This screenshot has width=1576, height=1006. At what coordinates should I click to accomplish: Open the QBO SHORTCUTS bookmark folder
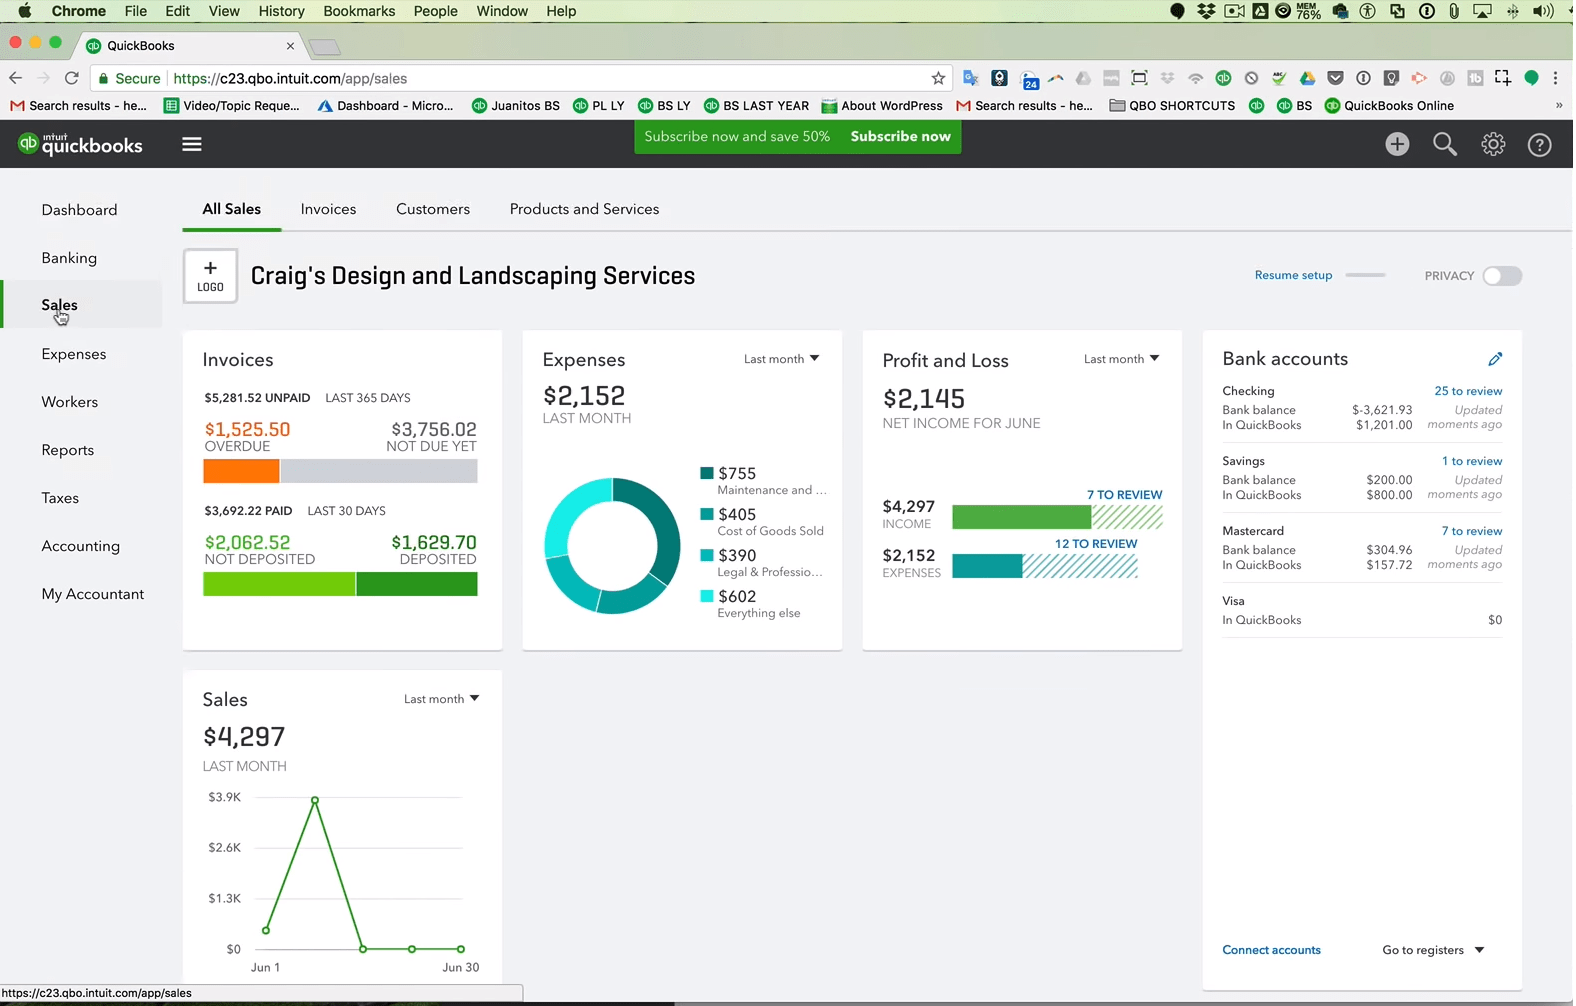[x=1172, y=105]
